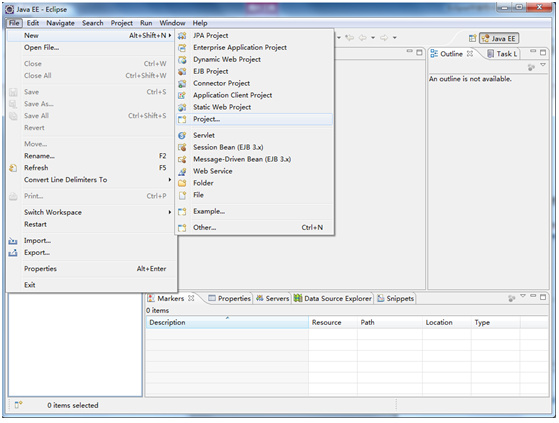Click the EJB Project icon
The image size is (559, 423).
point(182,71)
